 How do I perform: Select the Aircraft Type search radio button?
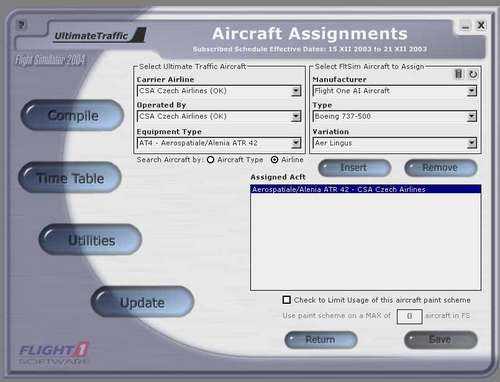coord(210,160)
